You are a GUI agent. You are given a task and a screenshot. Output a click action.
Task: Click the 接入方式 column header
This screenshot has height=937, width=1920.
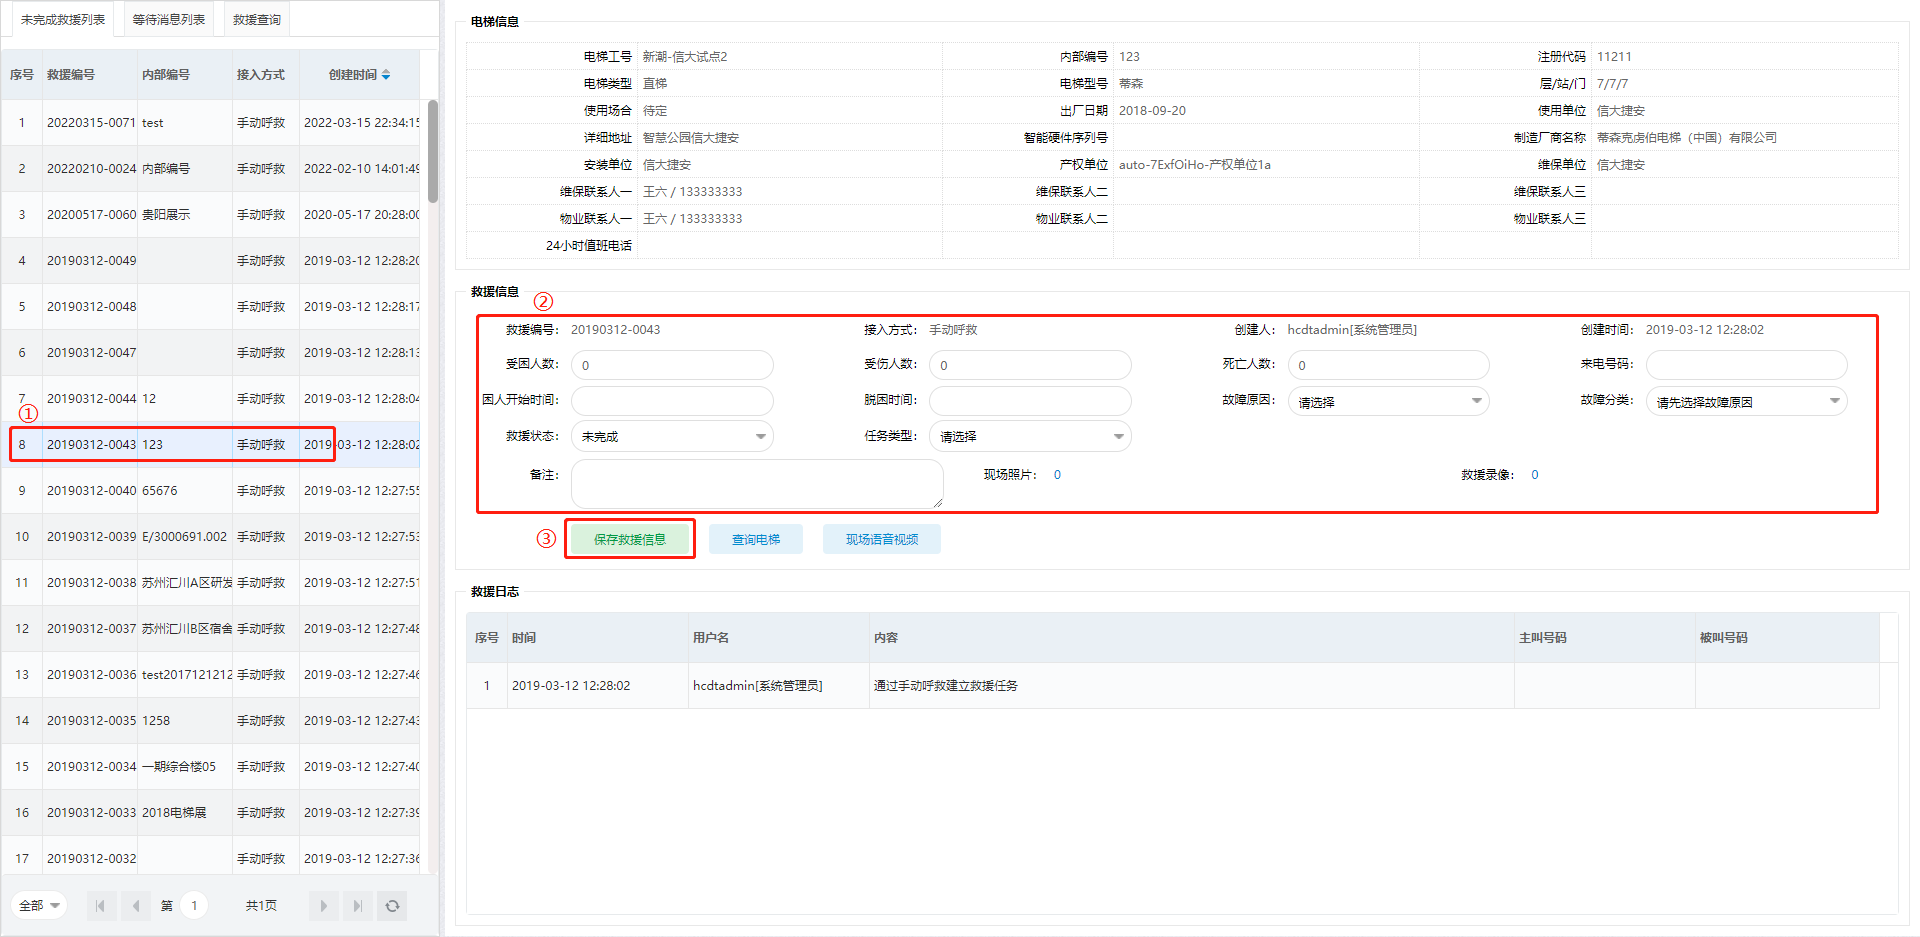[x=266, y=75]
